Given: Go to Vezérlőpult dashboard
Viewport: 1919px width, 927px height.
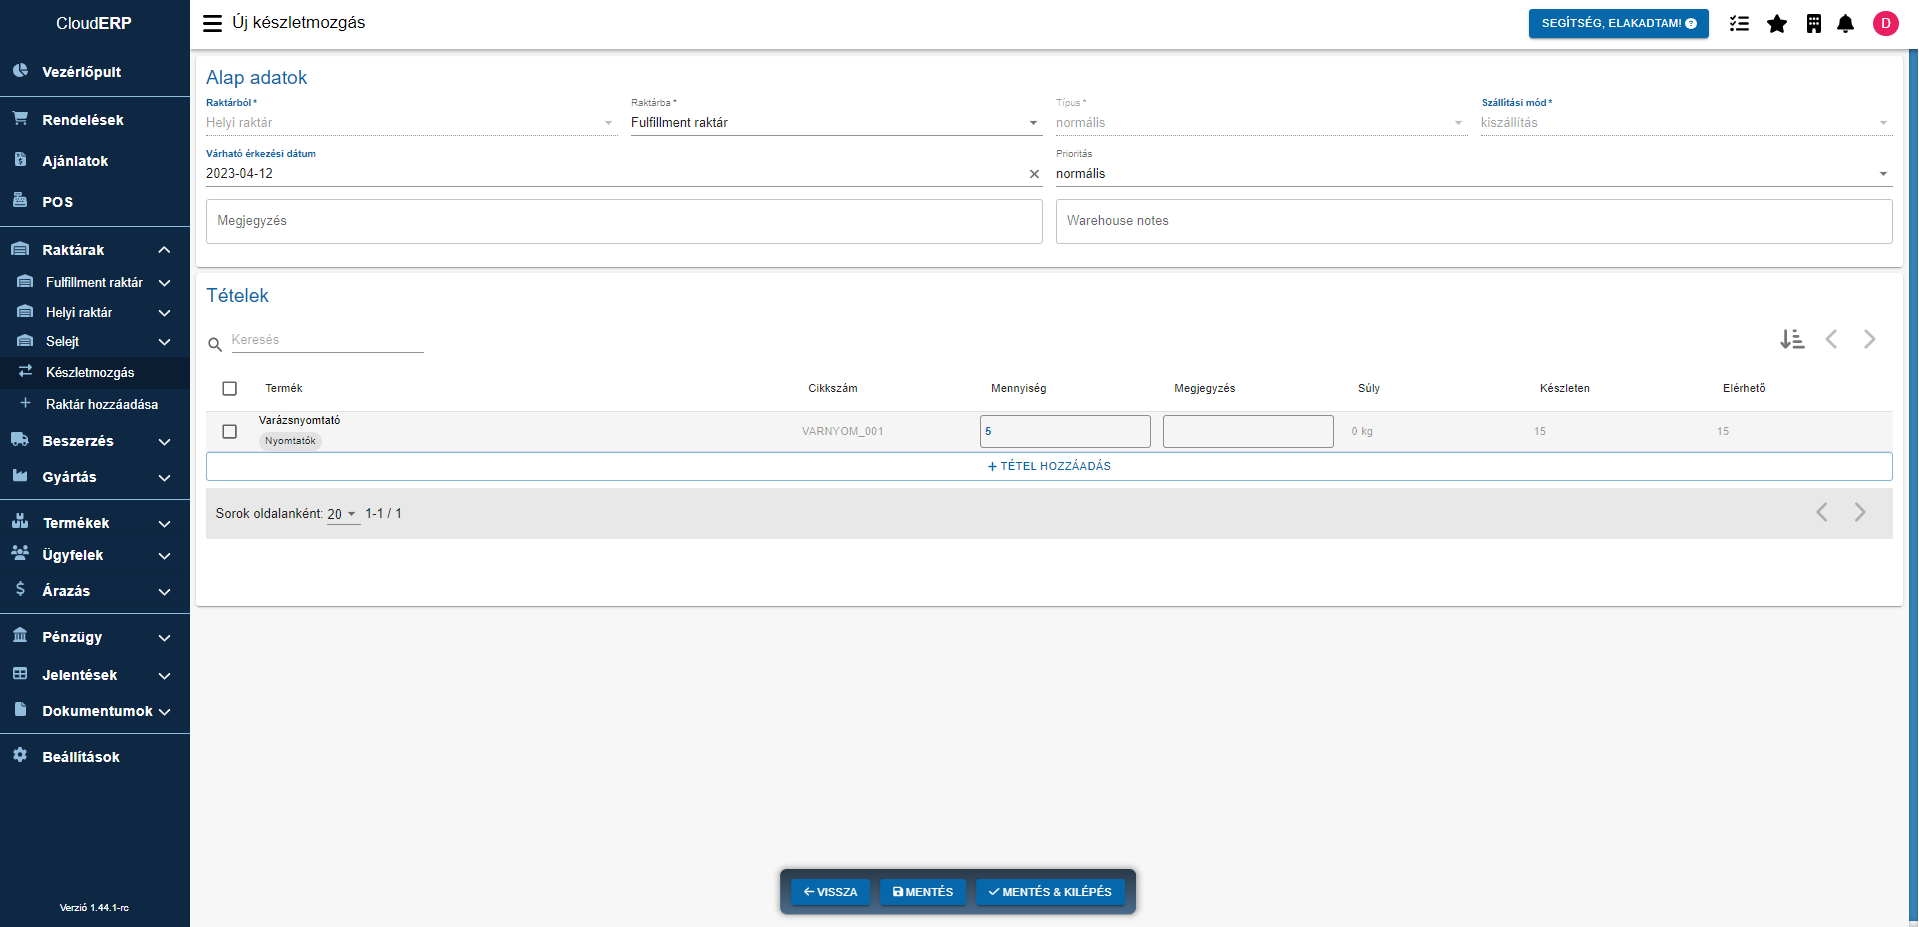Looking at the screenshot, I should 81,72.
